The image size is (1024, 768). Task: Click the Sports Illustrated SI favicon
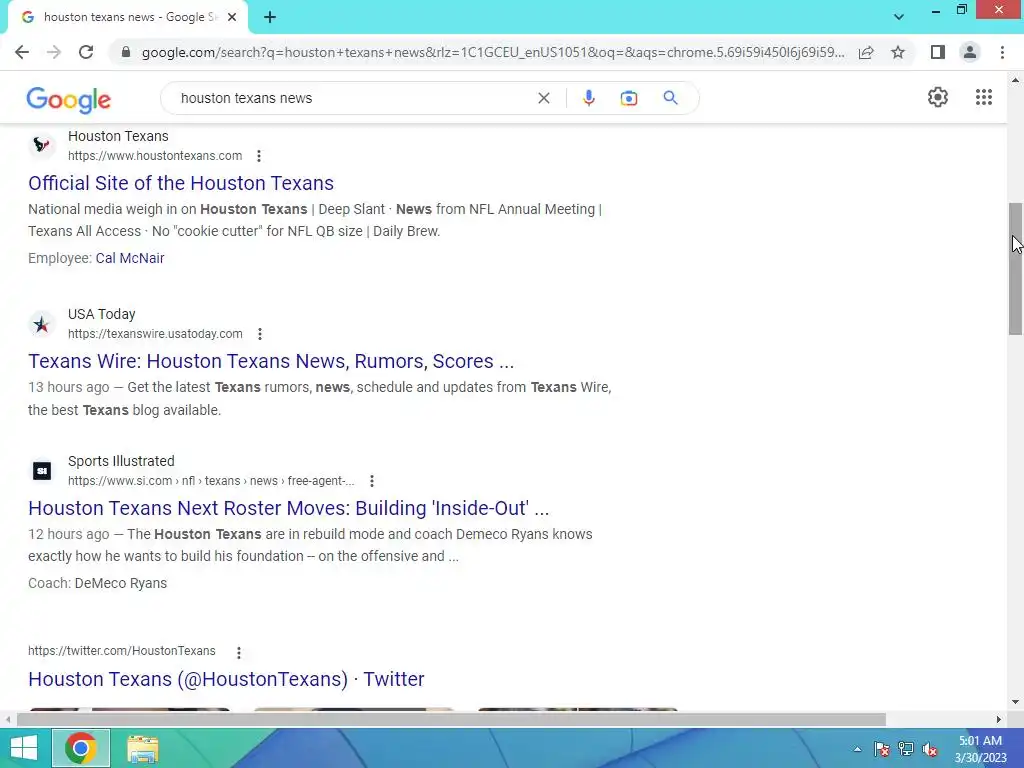coord(42,470)
